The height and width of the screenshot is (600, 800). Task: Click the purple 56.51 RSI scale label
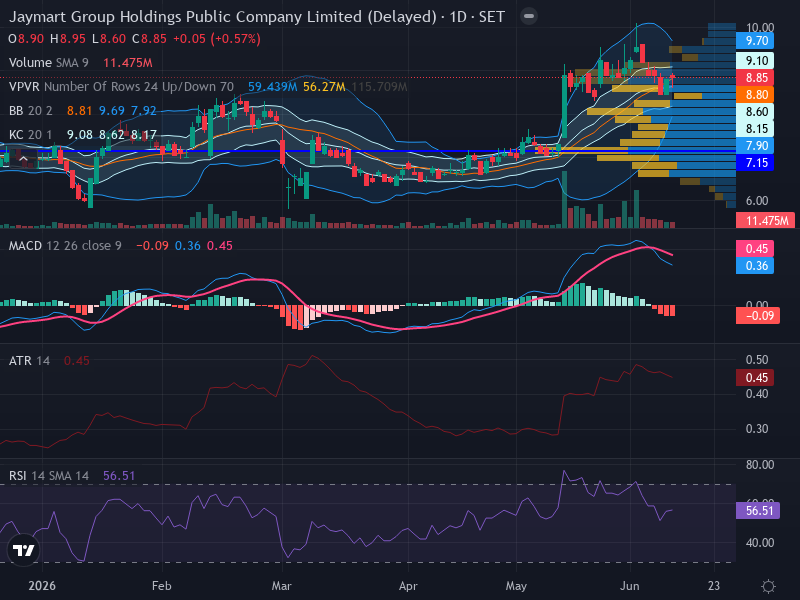tap(758, 511)
